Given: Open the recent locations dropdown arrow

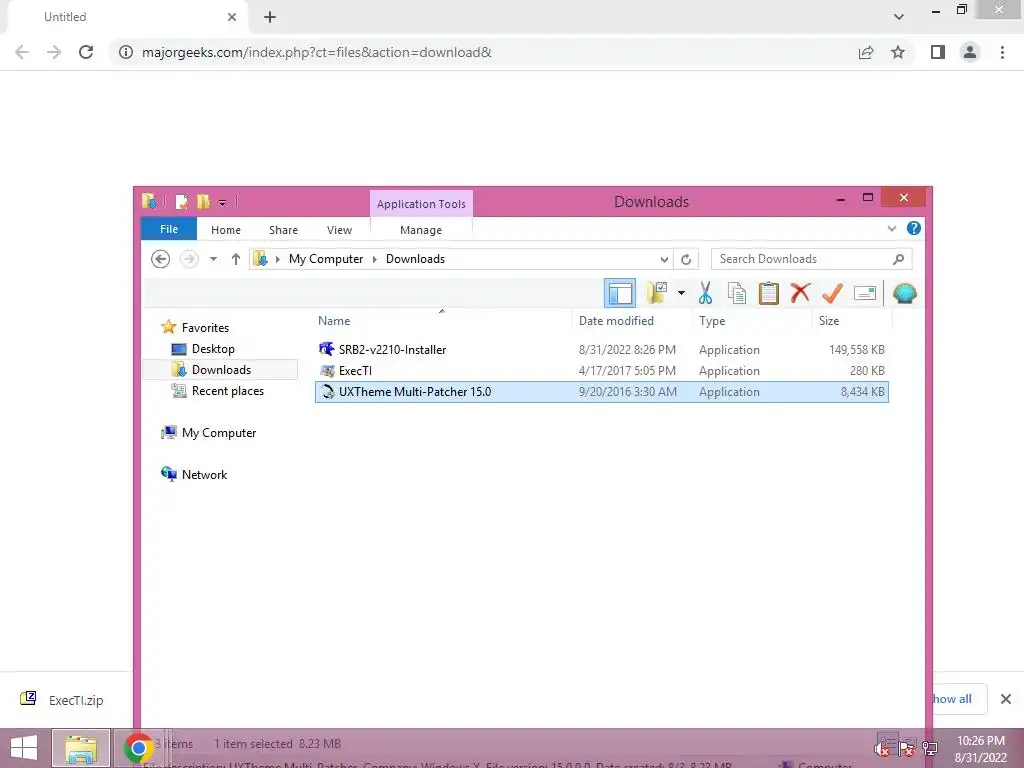Looking at the screenshot, I should pos(213,259).
